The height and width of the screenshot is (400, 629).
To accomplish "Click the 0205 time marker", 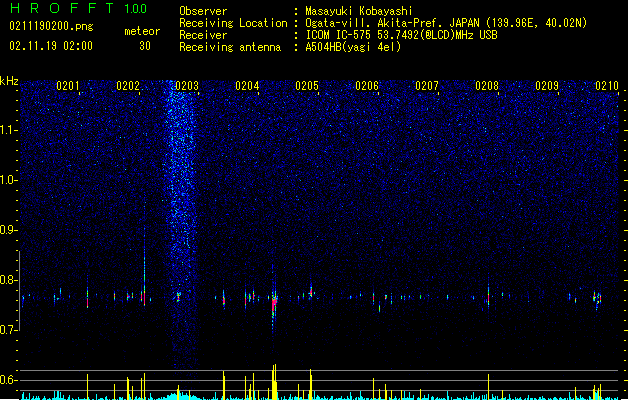I will click(x=307, y=86).
